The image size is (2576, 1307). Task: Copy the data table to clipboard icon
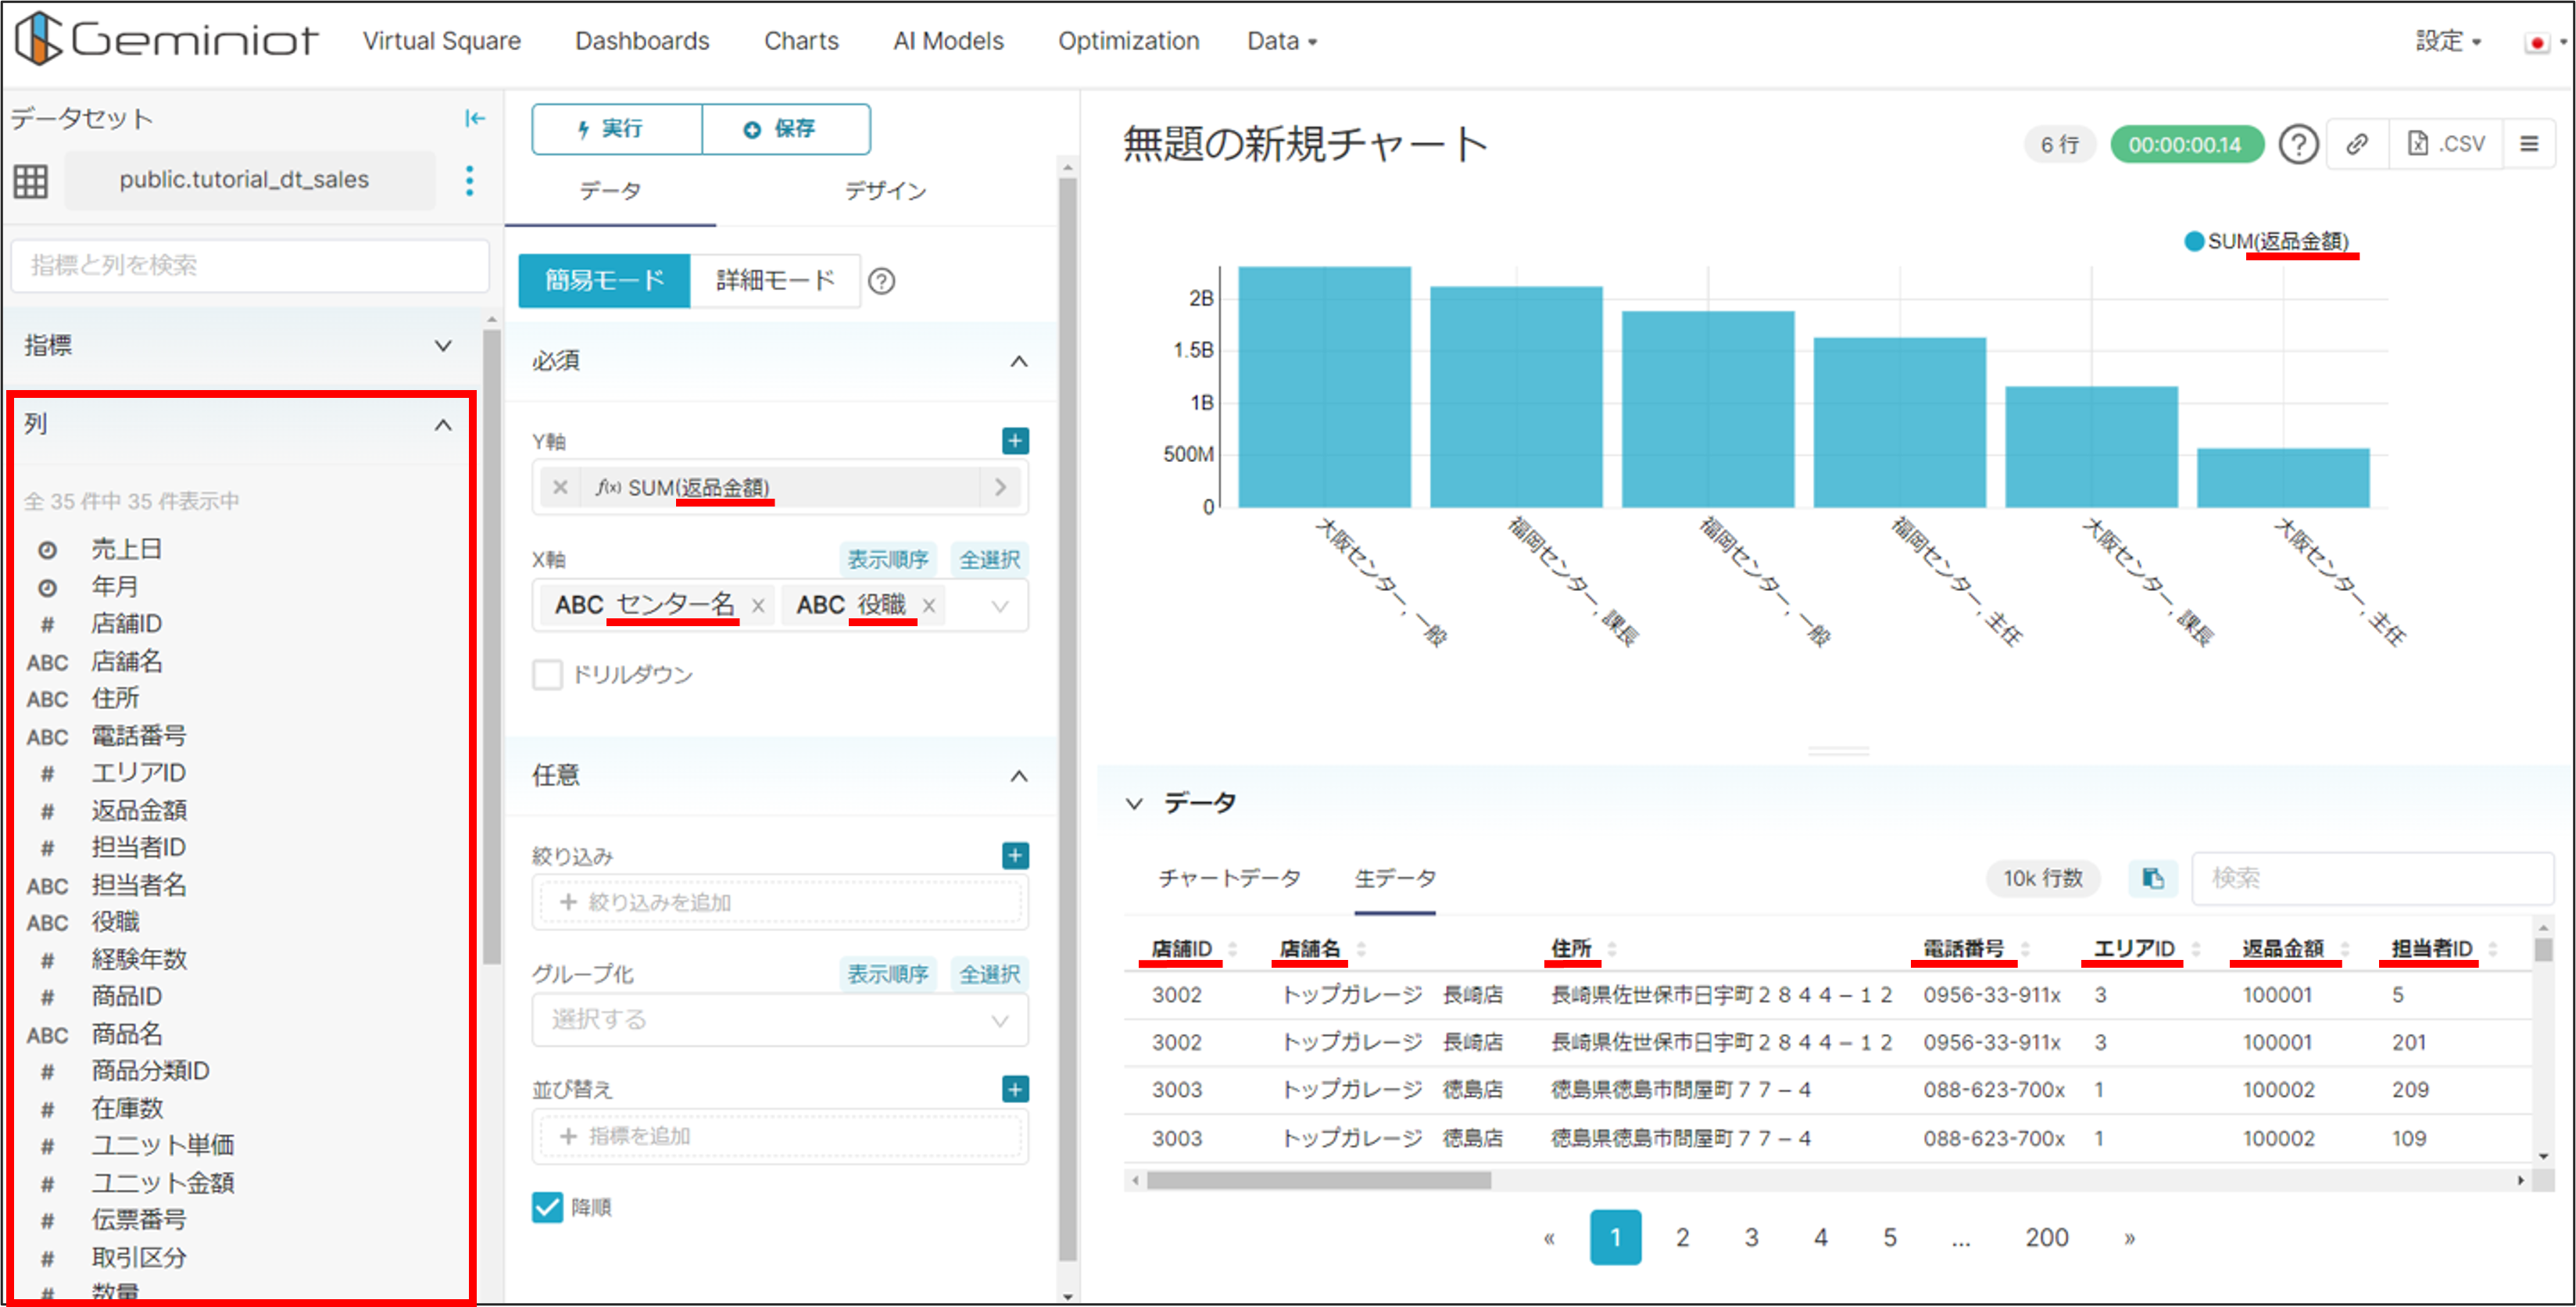(x=2153, y=879)
